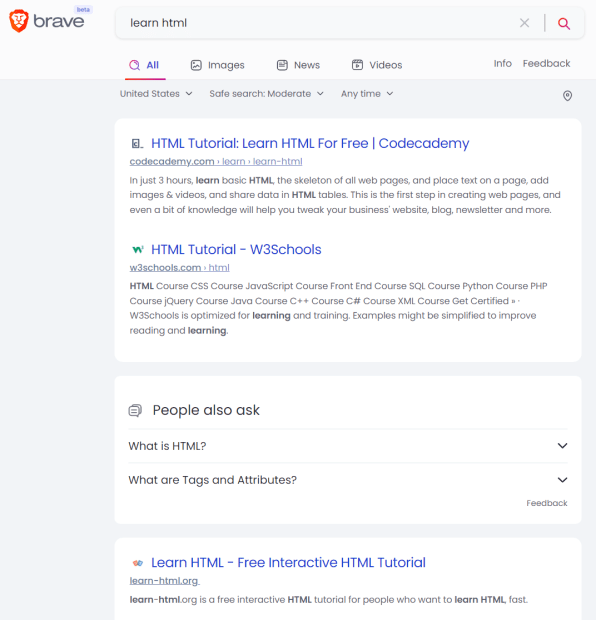This screenshot has width=596, height=620.
Task: Switch to the Videos tab
Action: click(x=377, y=65)
